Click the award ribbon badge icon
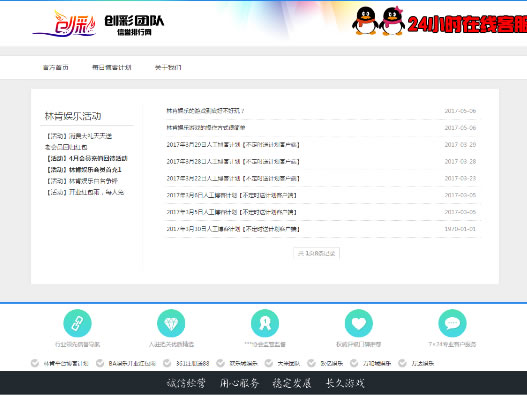The height and width of the screenshot is (396, 527). [265, 323]
